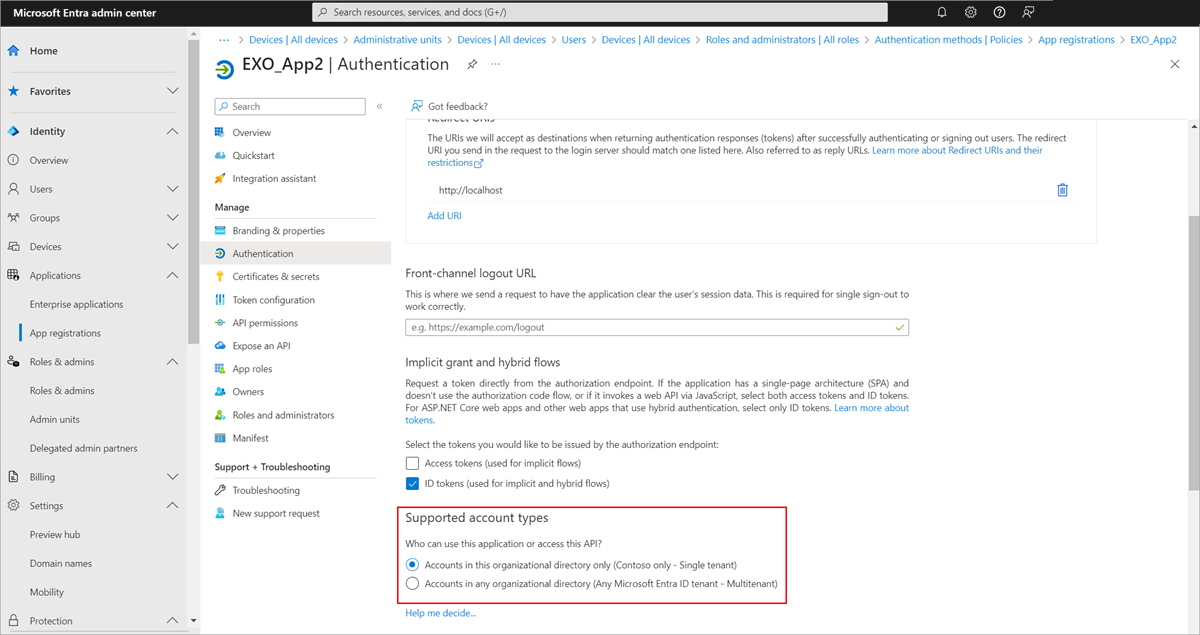
Task: Collapse the resource menu with double chevron
Action: tap(380, 106)
